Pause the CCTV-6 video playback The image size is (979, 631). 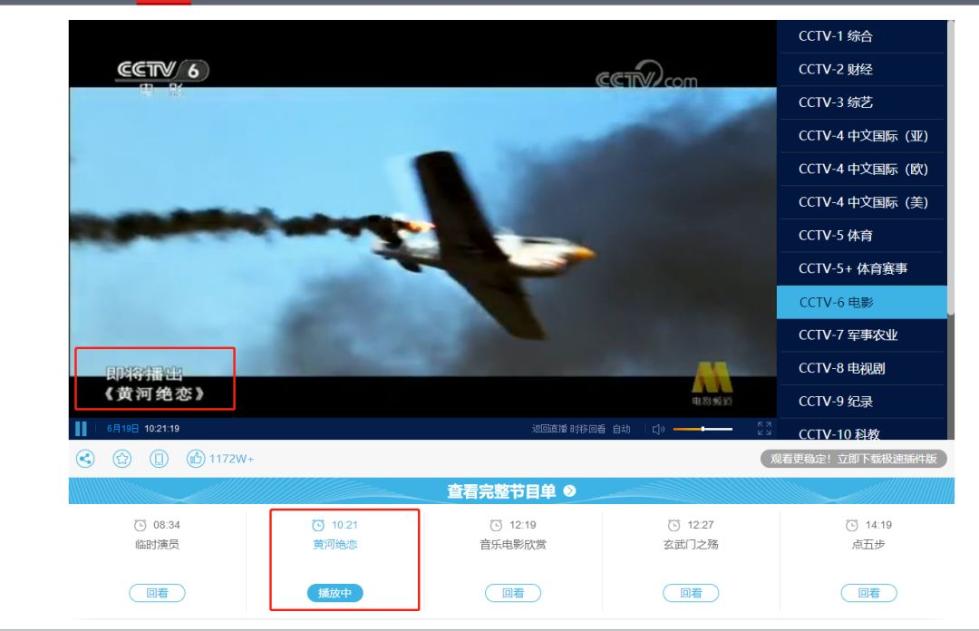pos(79,429)
